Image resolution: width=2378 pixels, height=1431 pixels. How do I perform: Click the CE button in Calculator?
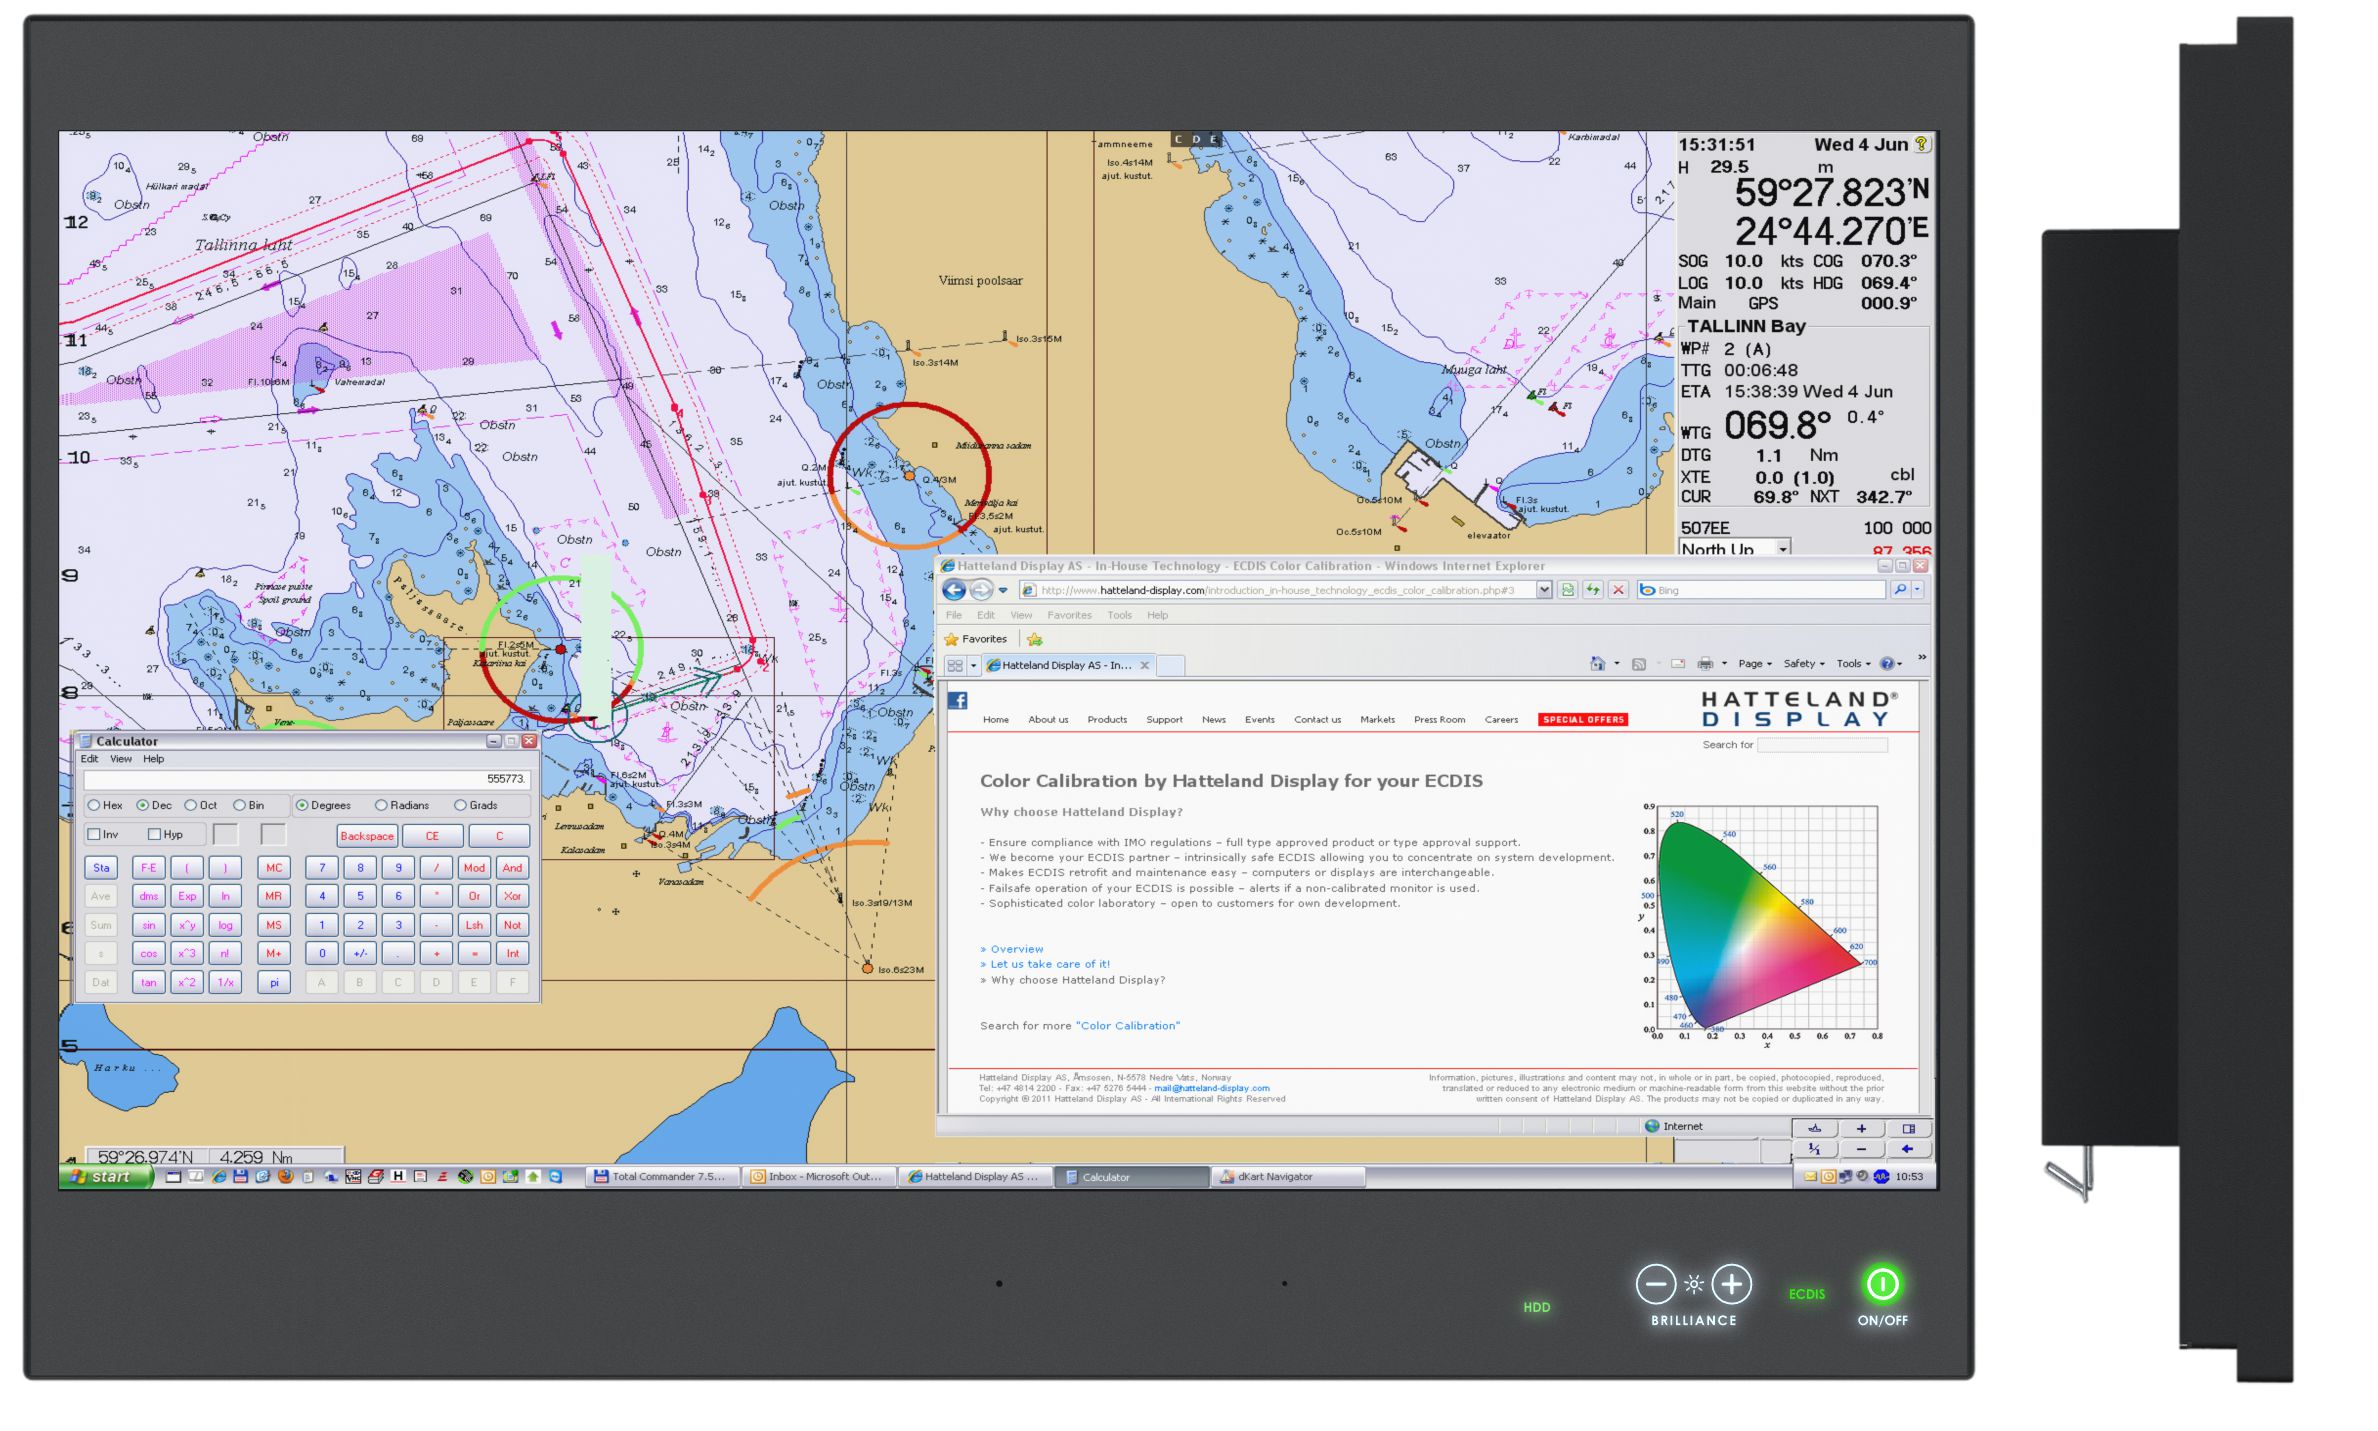click(432, 836)
